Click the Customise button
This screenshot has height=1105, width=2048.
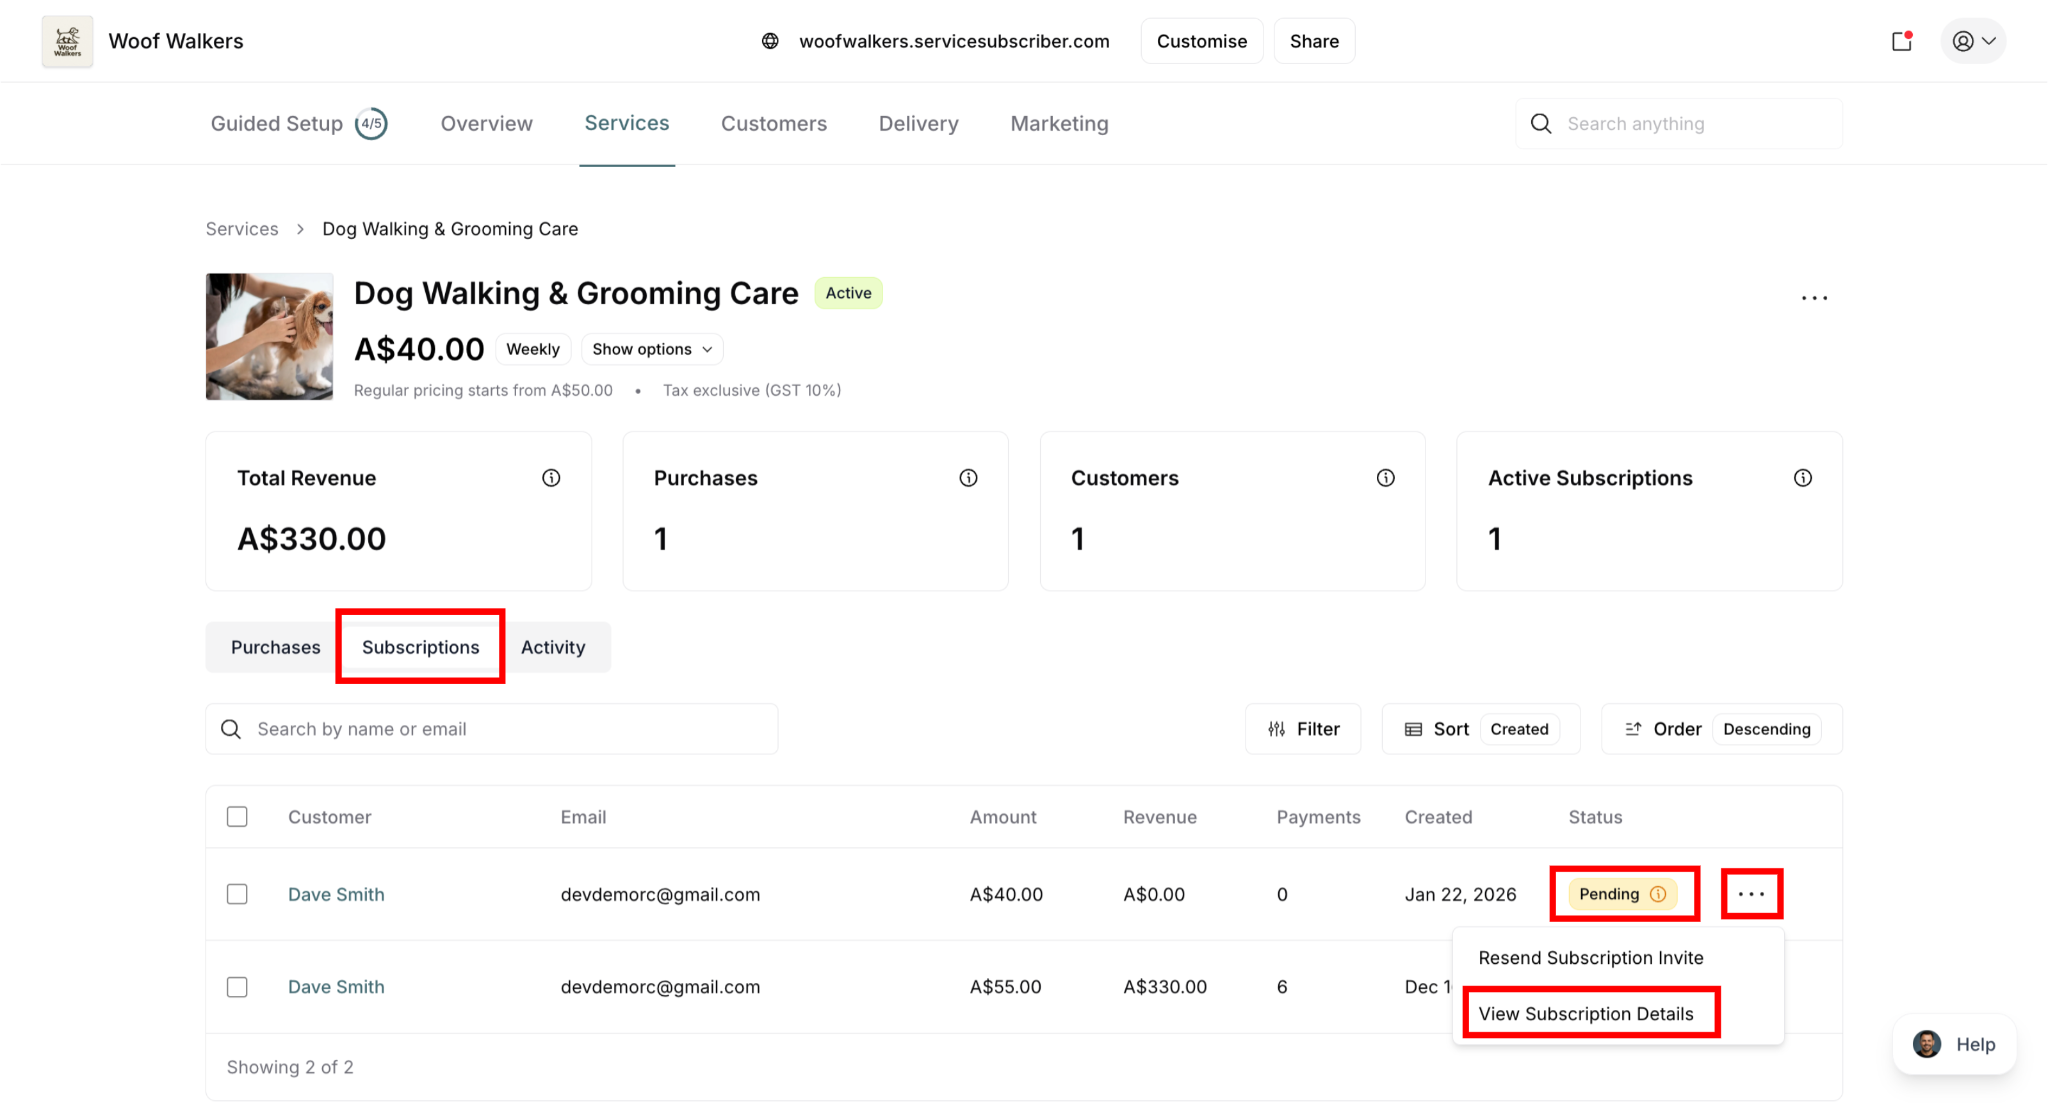coord(1201,41)
